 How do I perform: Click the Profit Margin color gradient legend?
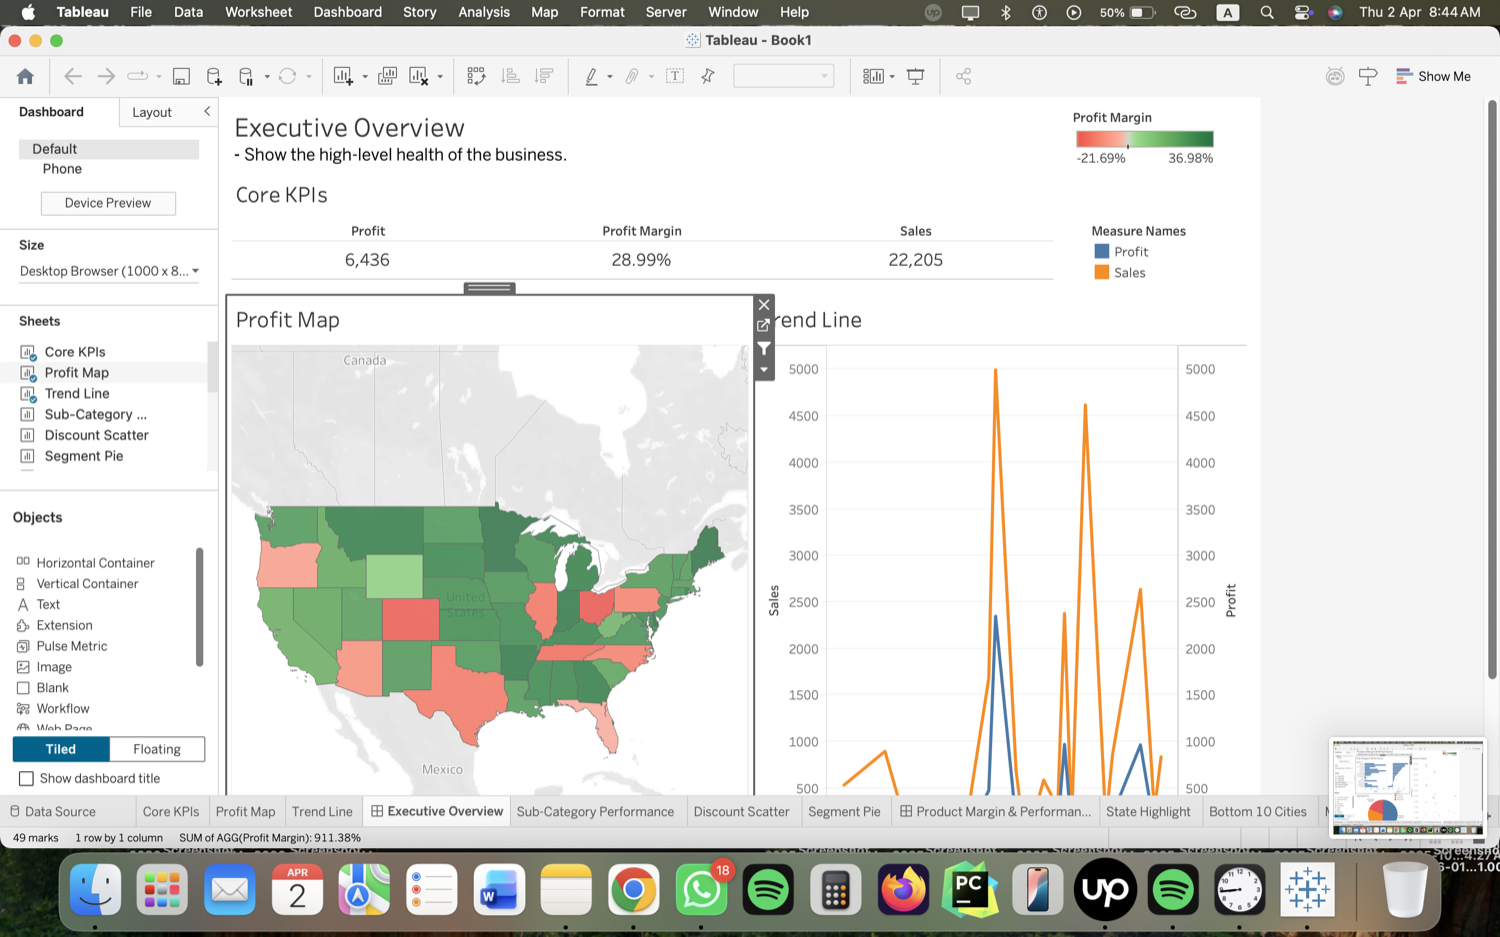(x=1144, y=139)
